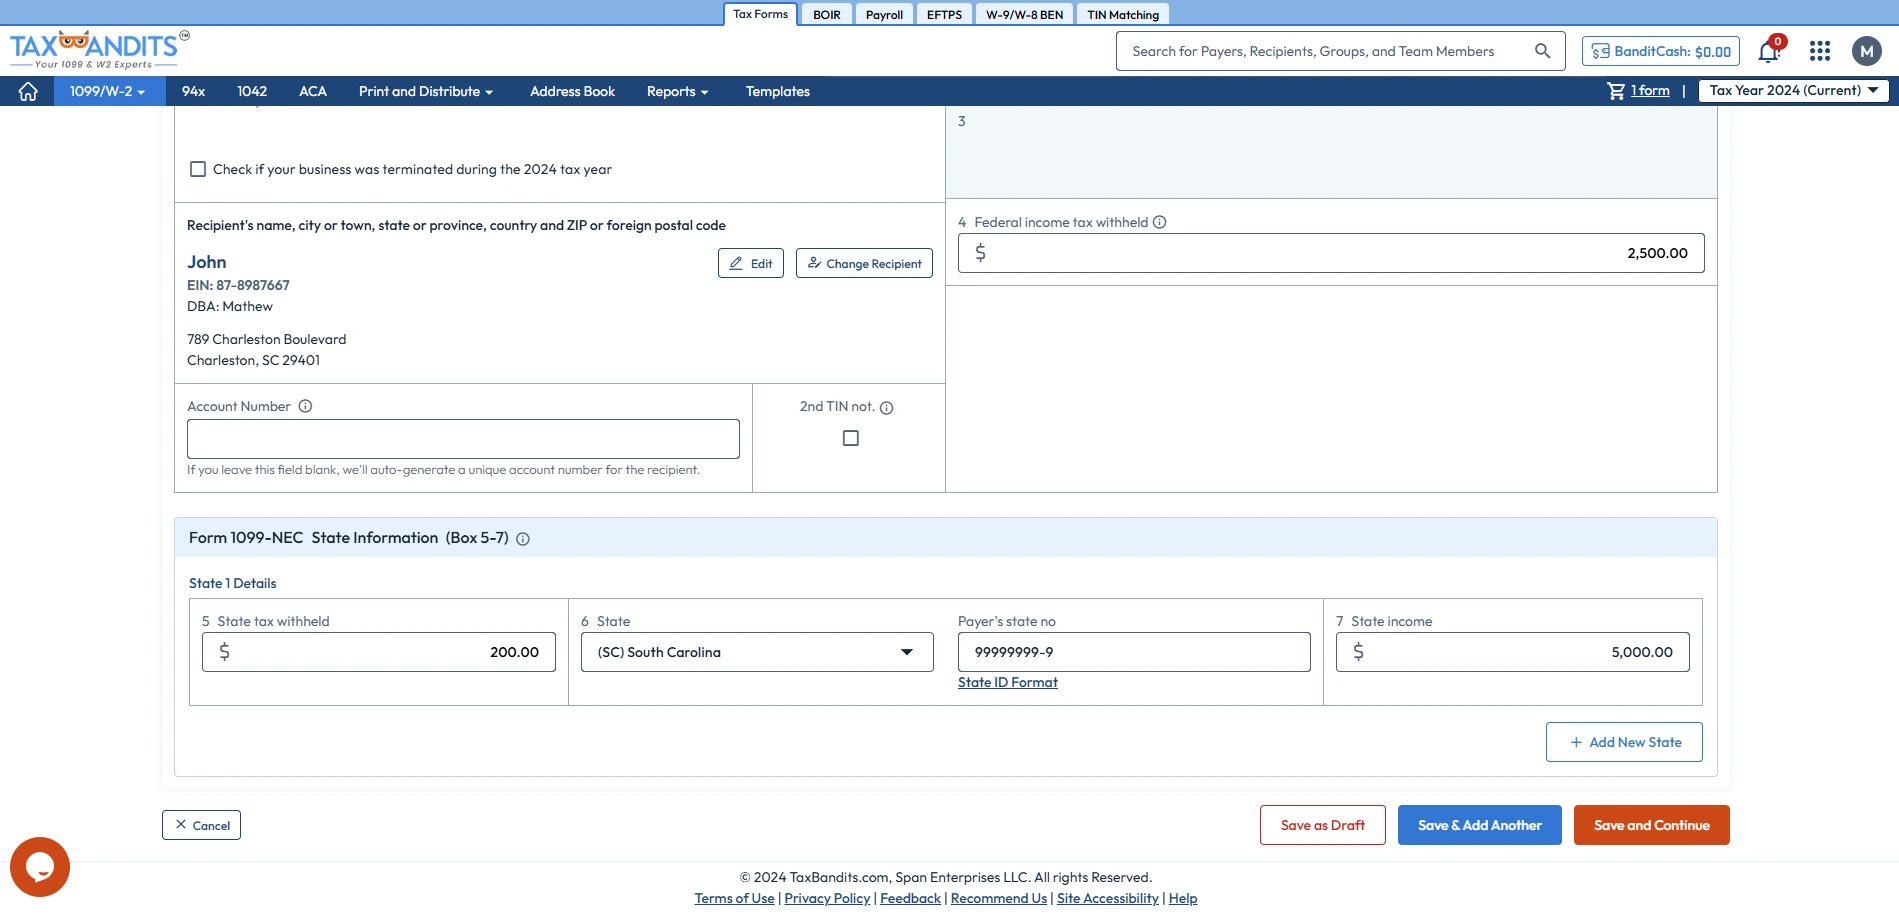Click the Payer's state no field
This screenshot has height=916, width=1899.
click(x=1134, y=652)
